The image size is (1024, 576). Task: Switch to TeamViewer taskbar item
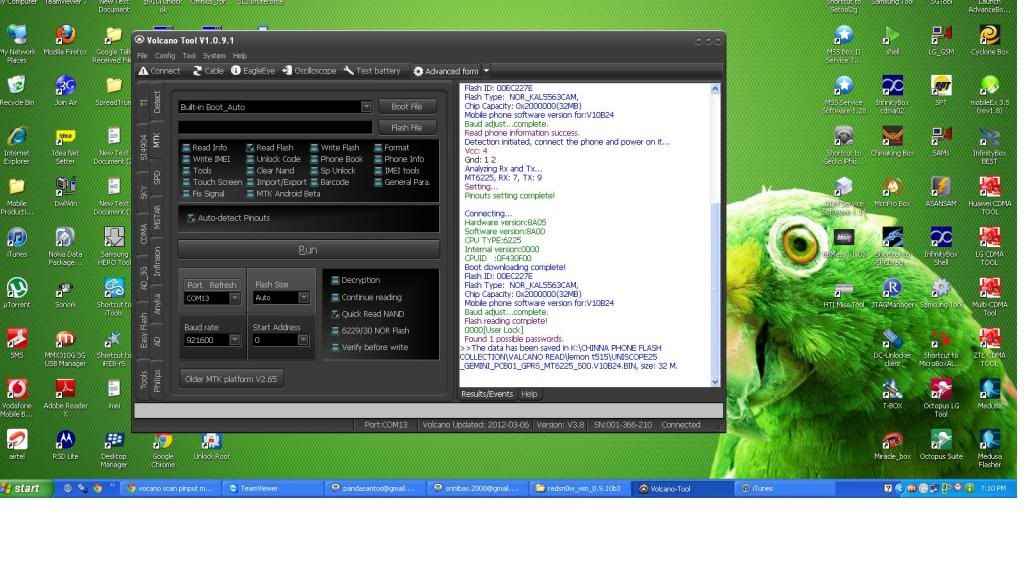coord(273,488)
